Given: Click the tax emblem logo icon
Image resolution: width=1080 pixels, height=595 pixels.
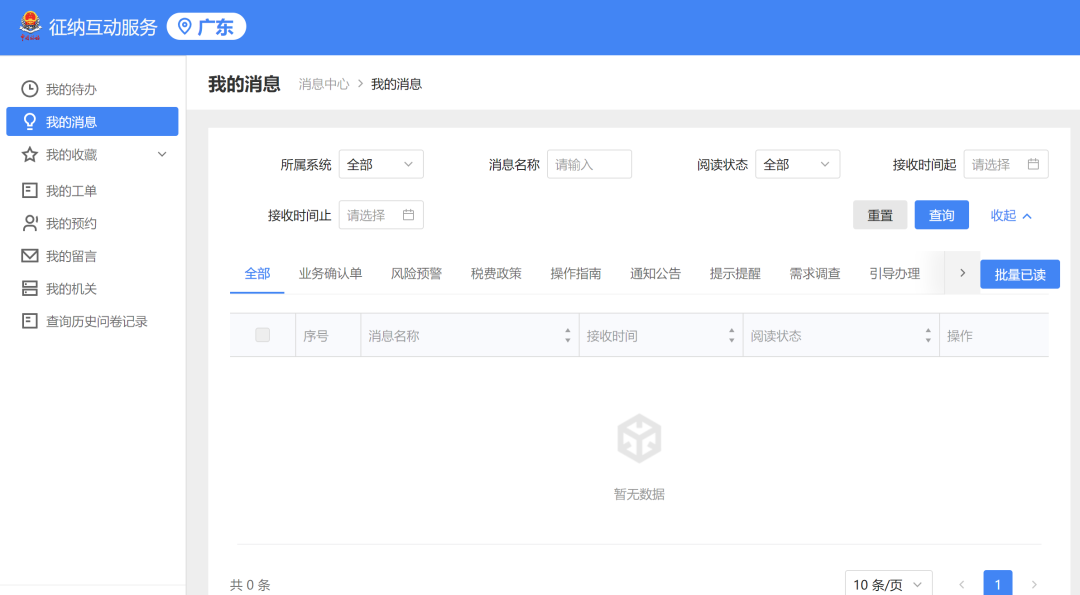Looking at the screenshot, I should [30, 26].
